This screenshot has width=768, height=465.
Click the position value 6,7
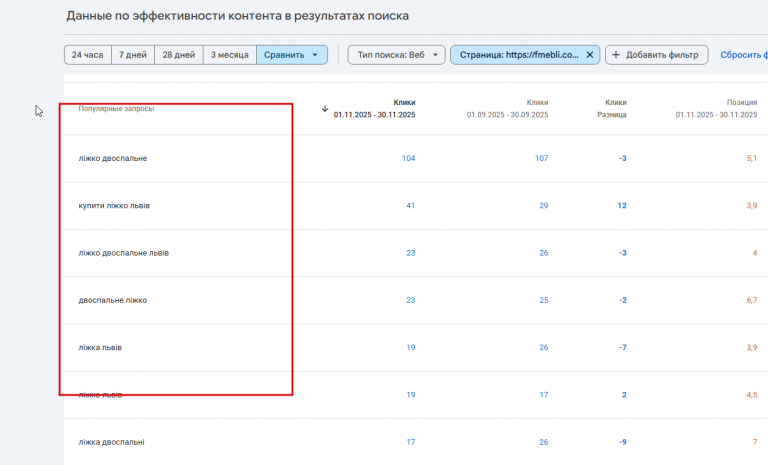pyautogui.click(x=752, y=300)
